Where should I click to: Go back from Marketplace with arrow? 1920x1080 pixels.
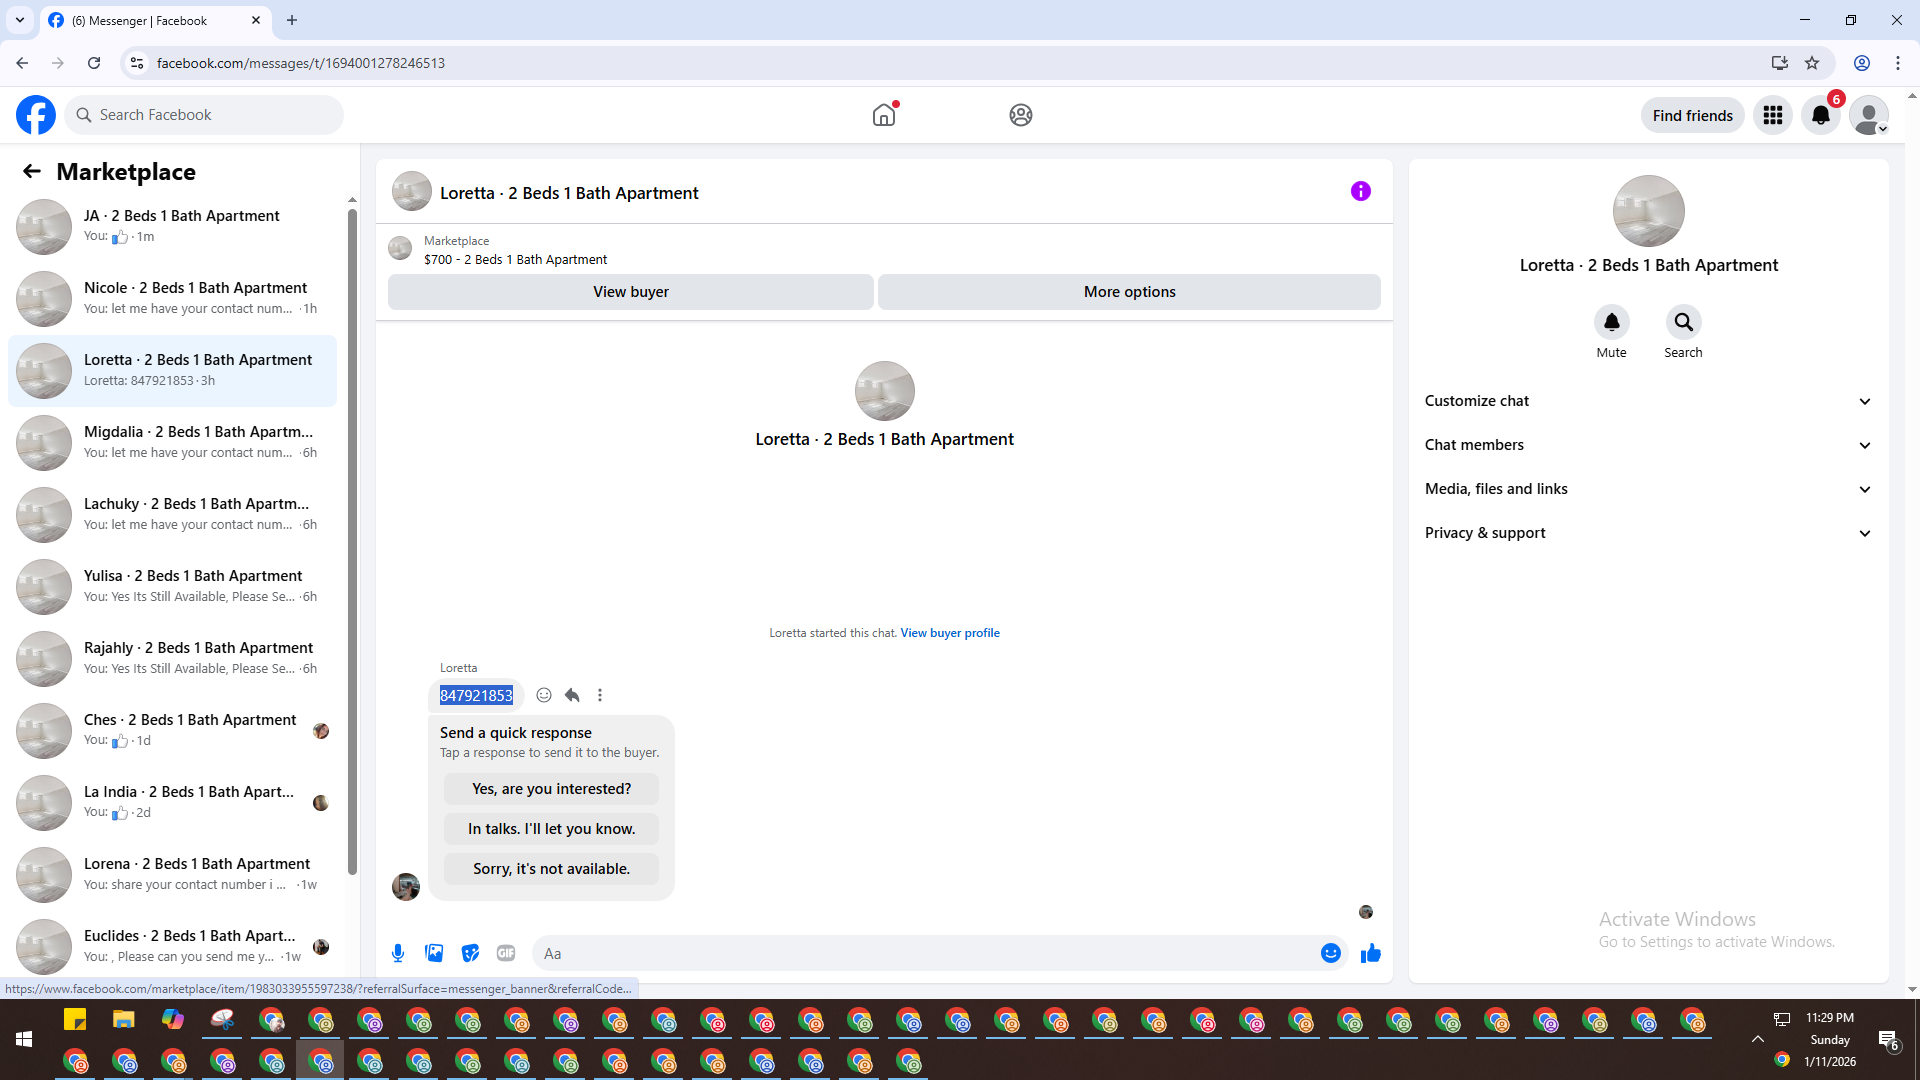click(32, 171)
